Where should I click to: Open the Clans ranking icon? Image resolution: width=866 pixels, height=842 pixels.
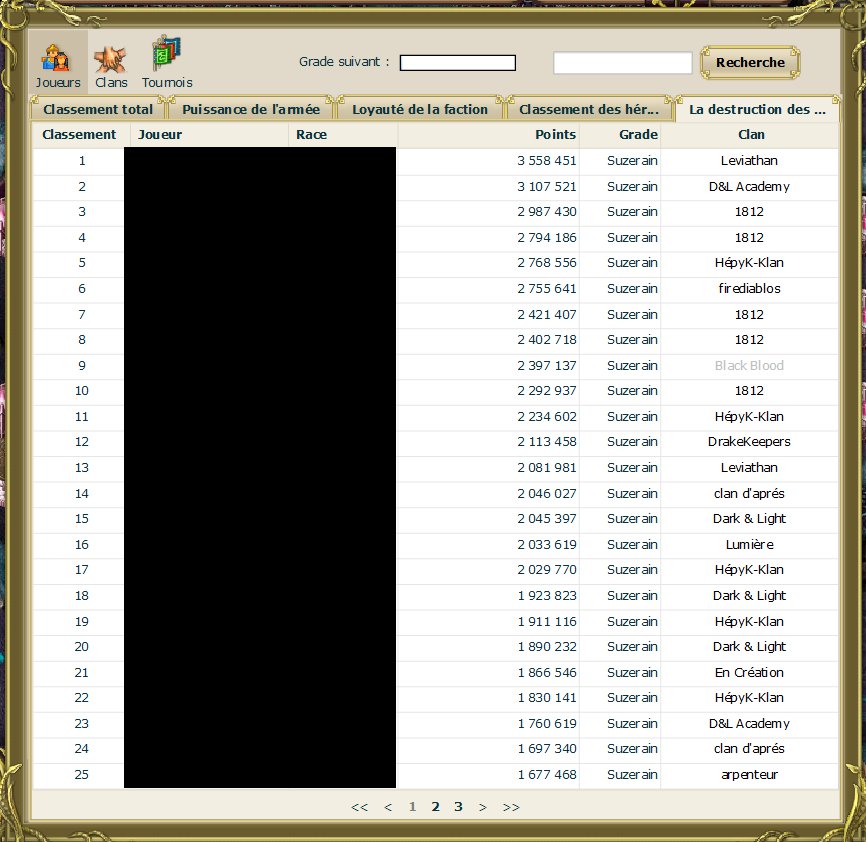111,62
